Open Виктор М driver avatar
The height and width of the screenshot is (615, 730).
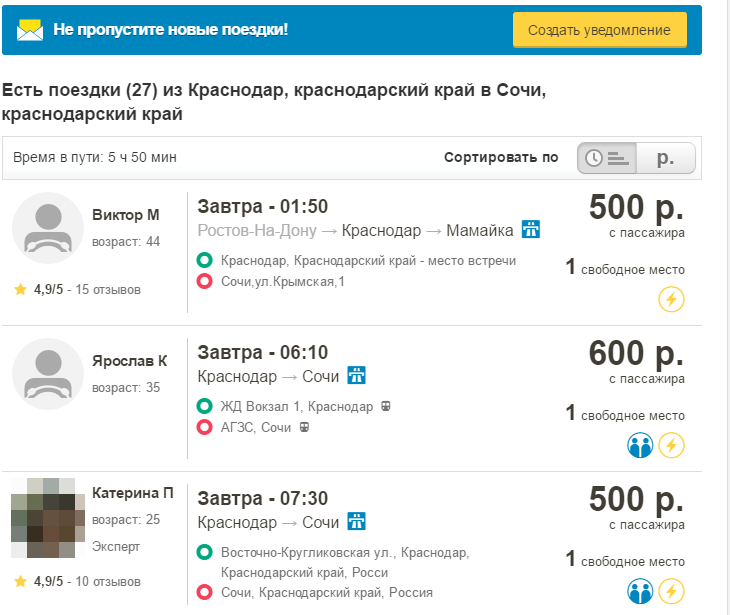pos(47,228)
